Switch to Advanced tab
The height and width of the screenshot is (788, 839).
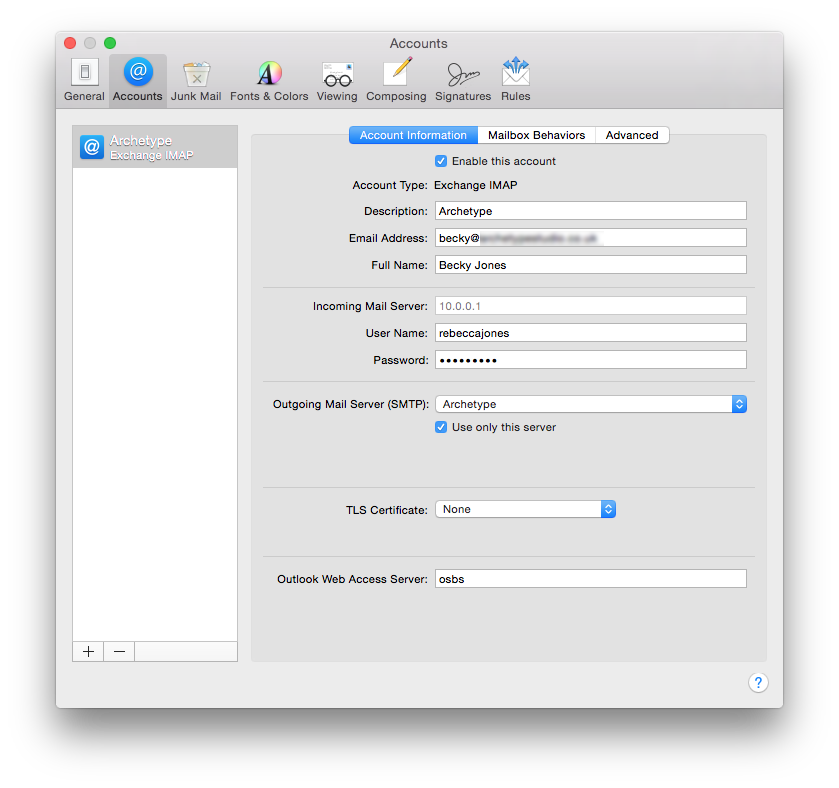pyautogui.click(x=632, y=135)
